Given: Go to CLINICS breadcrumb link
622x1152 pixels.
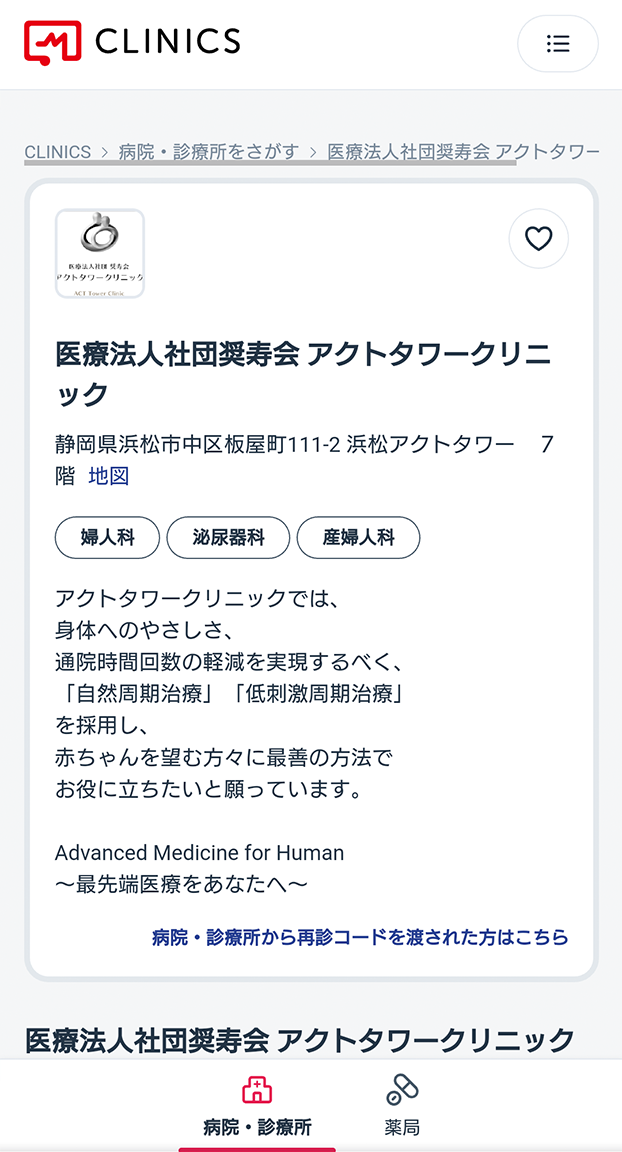Looking at the screenshot, I should pyautogui.click(x=58, y=152).
